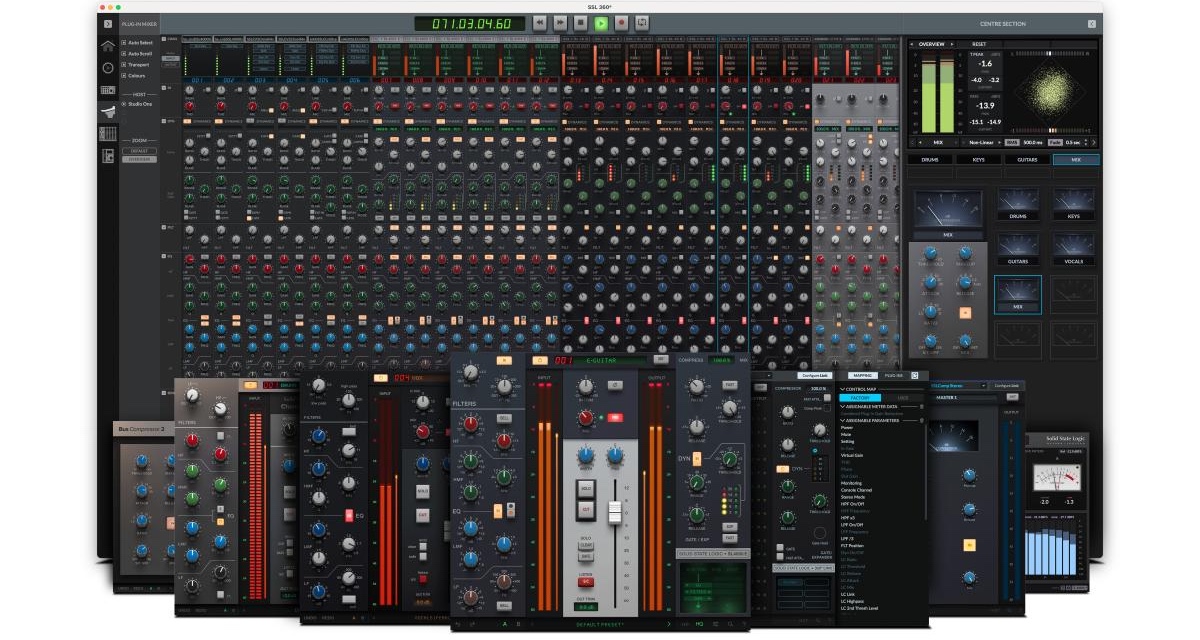The height and width of the screenshot is (640, 1200).
Task: Click the E-GUITAR track name field
Action: click(611, 359)
